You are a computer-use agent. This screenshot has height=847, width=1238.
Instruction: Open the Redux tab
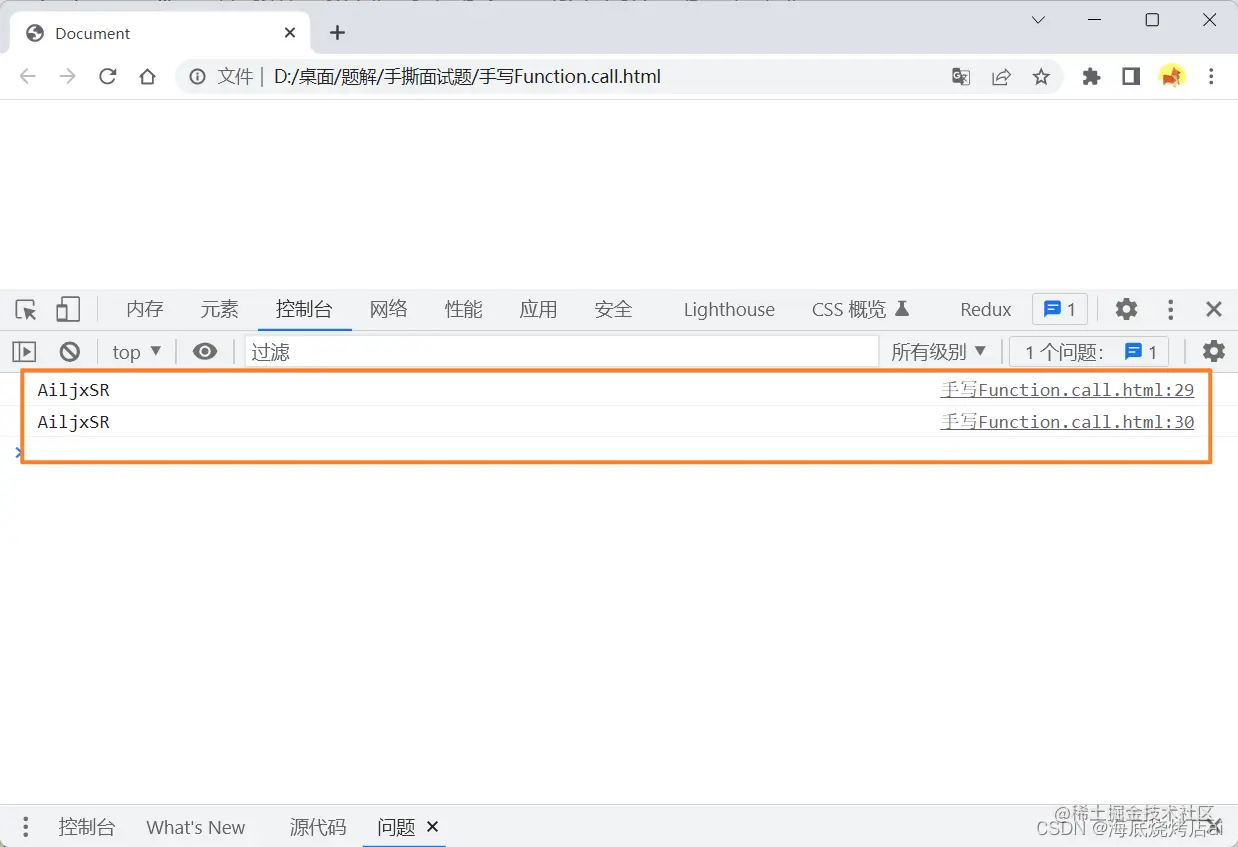coord(986,309)
